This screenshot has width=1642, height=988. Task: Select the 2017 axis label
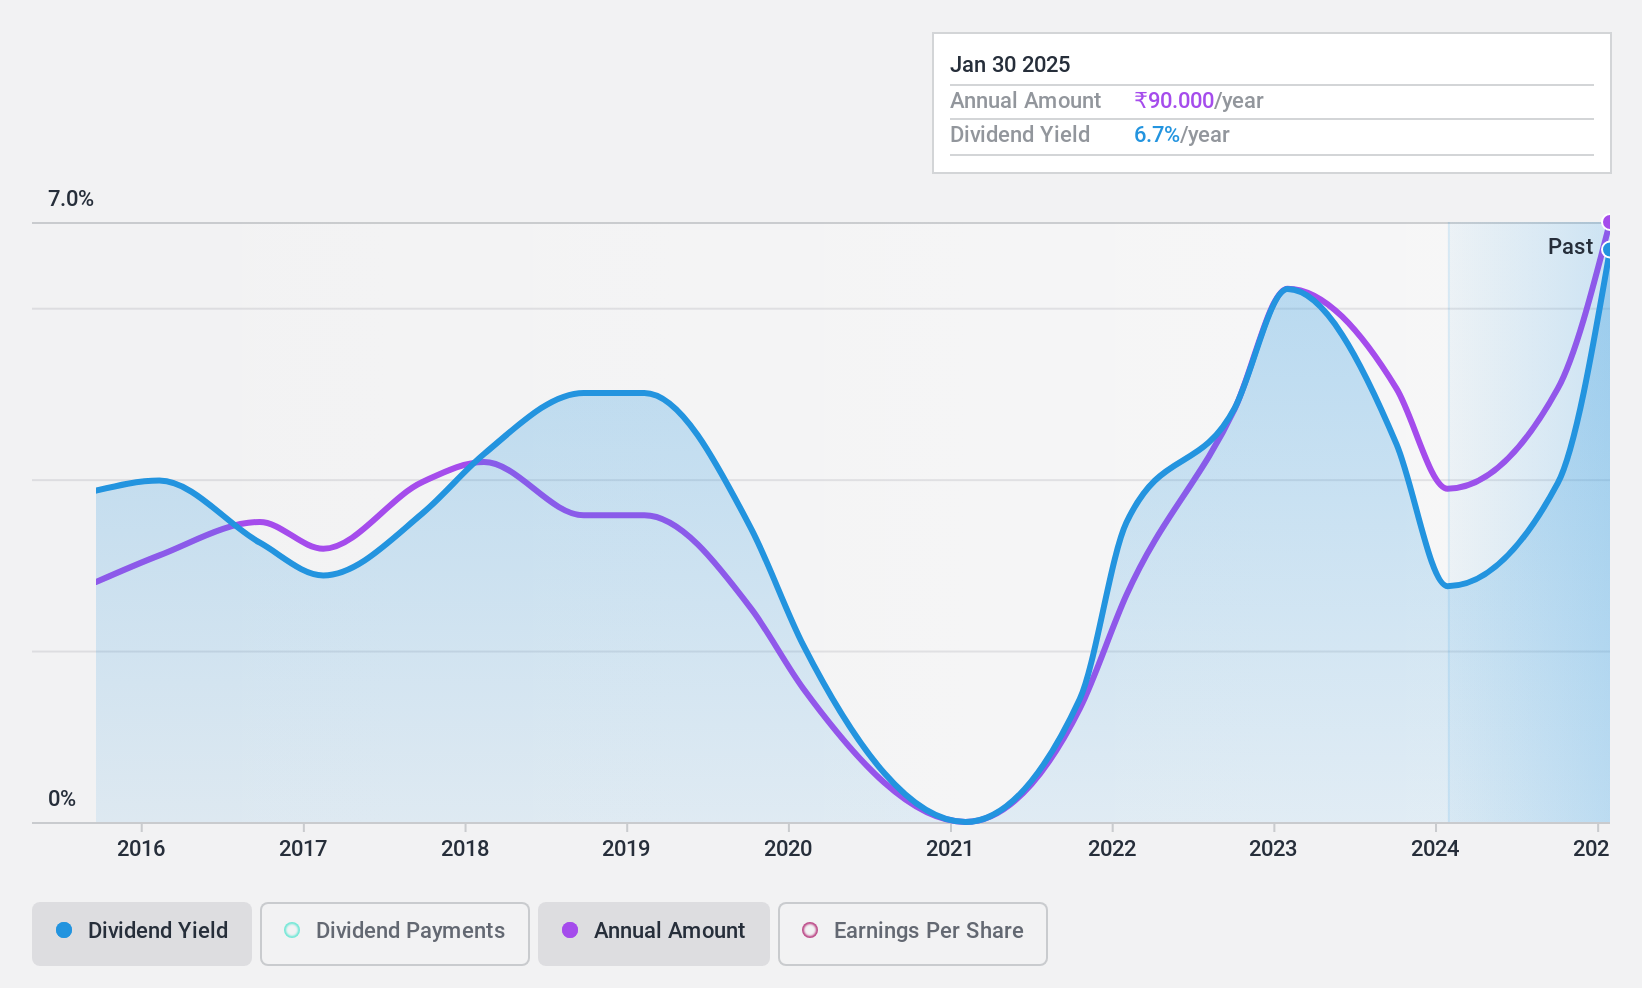303,849
